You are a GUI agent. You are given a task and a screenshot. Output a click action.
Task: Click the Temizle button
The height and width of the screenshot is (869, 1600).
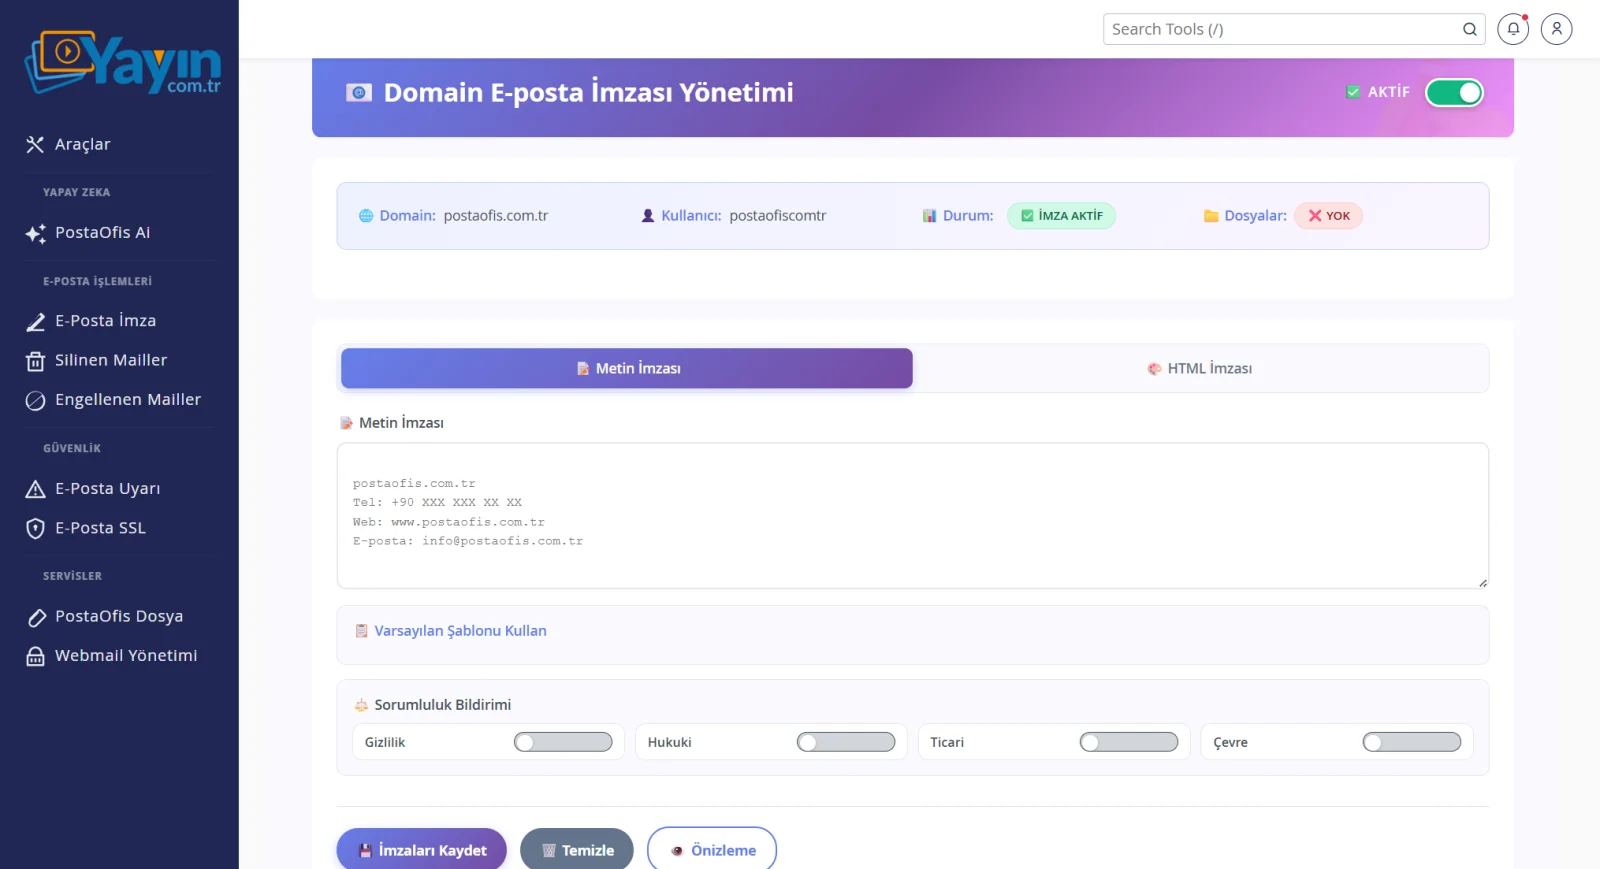click(x=577, y=850)
